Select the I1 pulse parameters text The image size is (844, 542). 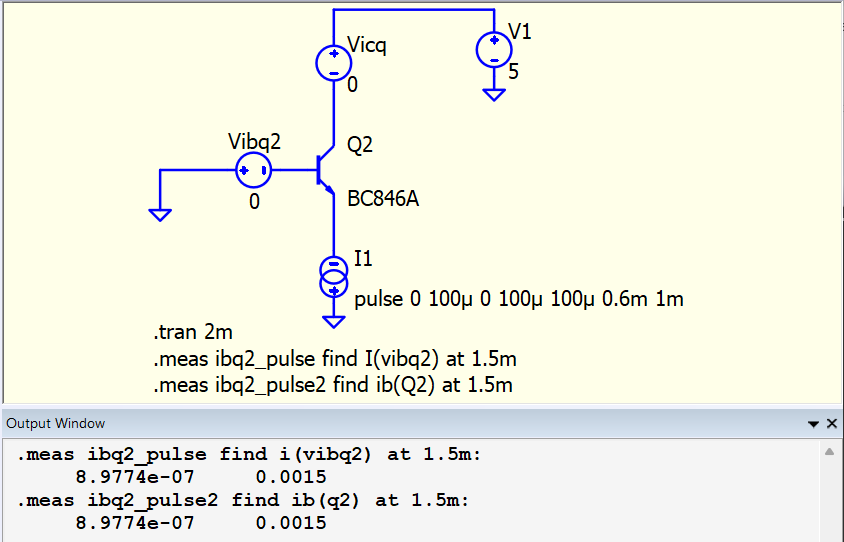(519, 299)
